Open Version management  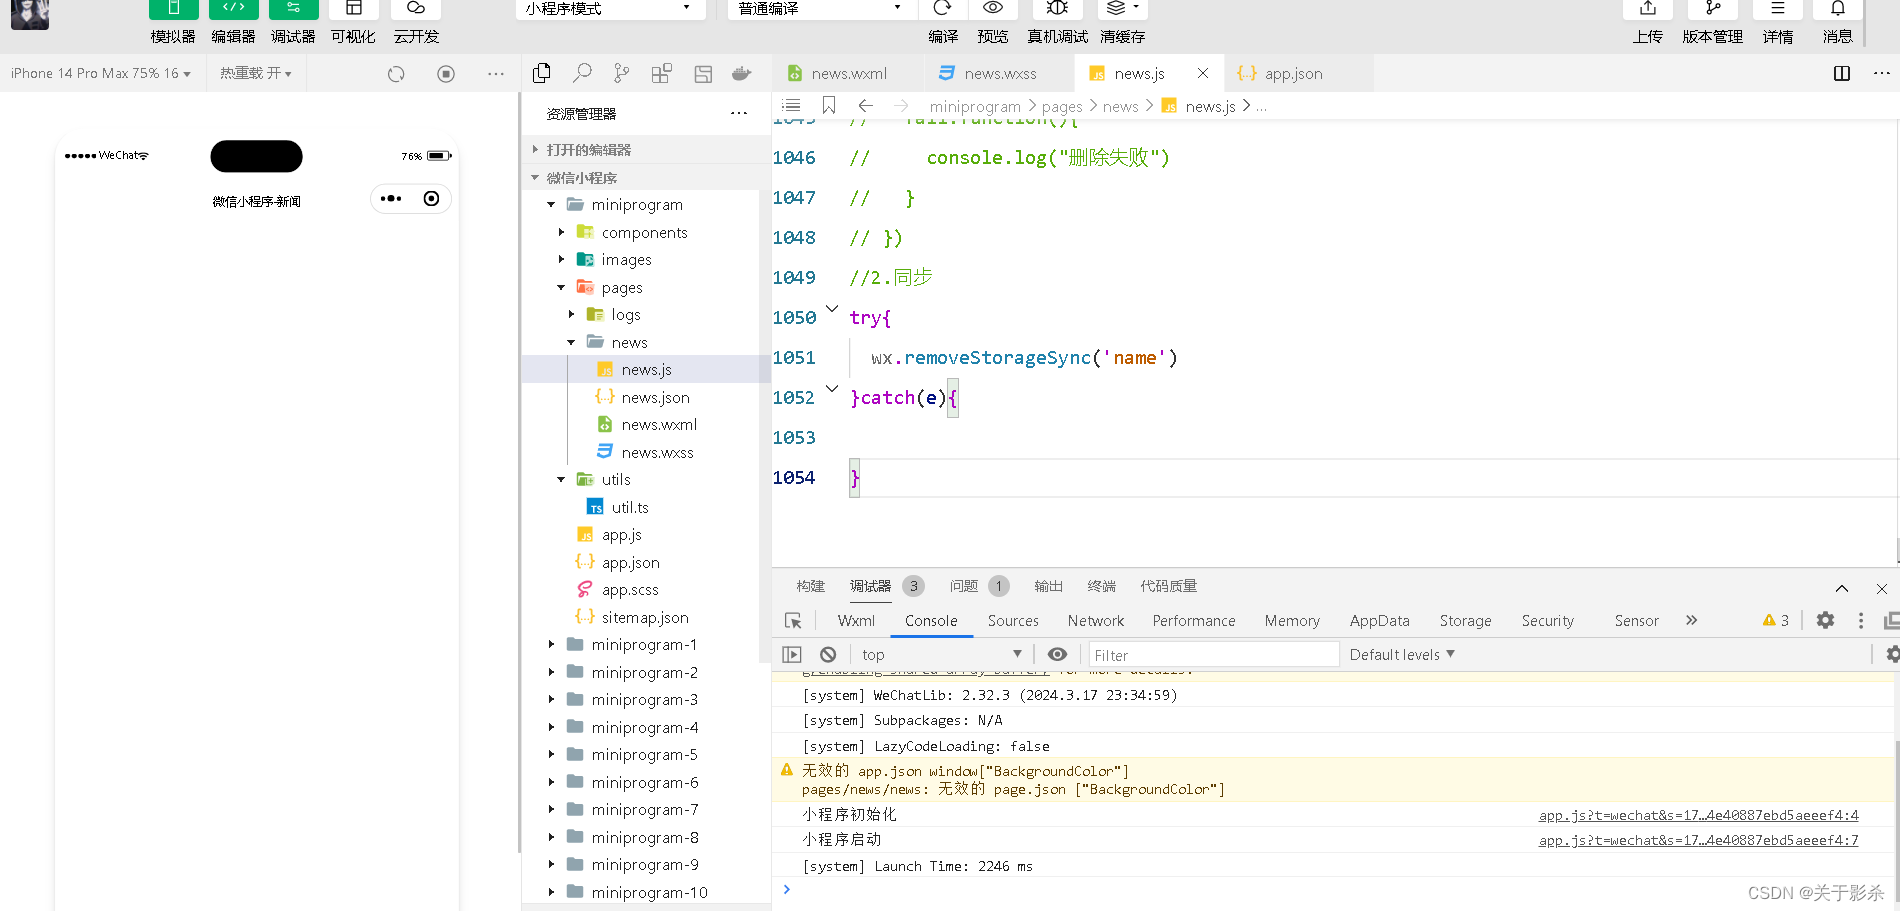(1713, 9)
